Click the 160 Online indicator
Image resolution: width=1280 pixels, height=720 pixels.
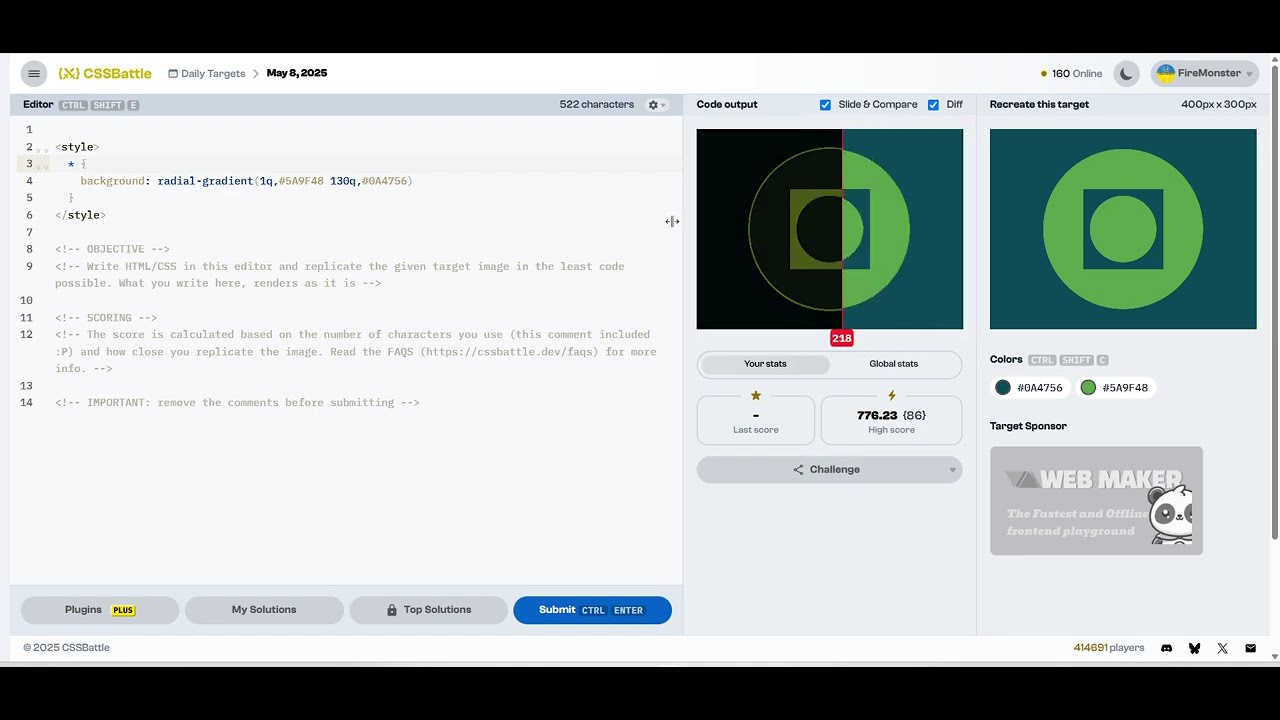click(x=1071, y=74)
